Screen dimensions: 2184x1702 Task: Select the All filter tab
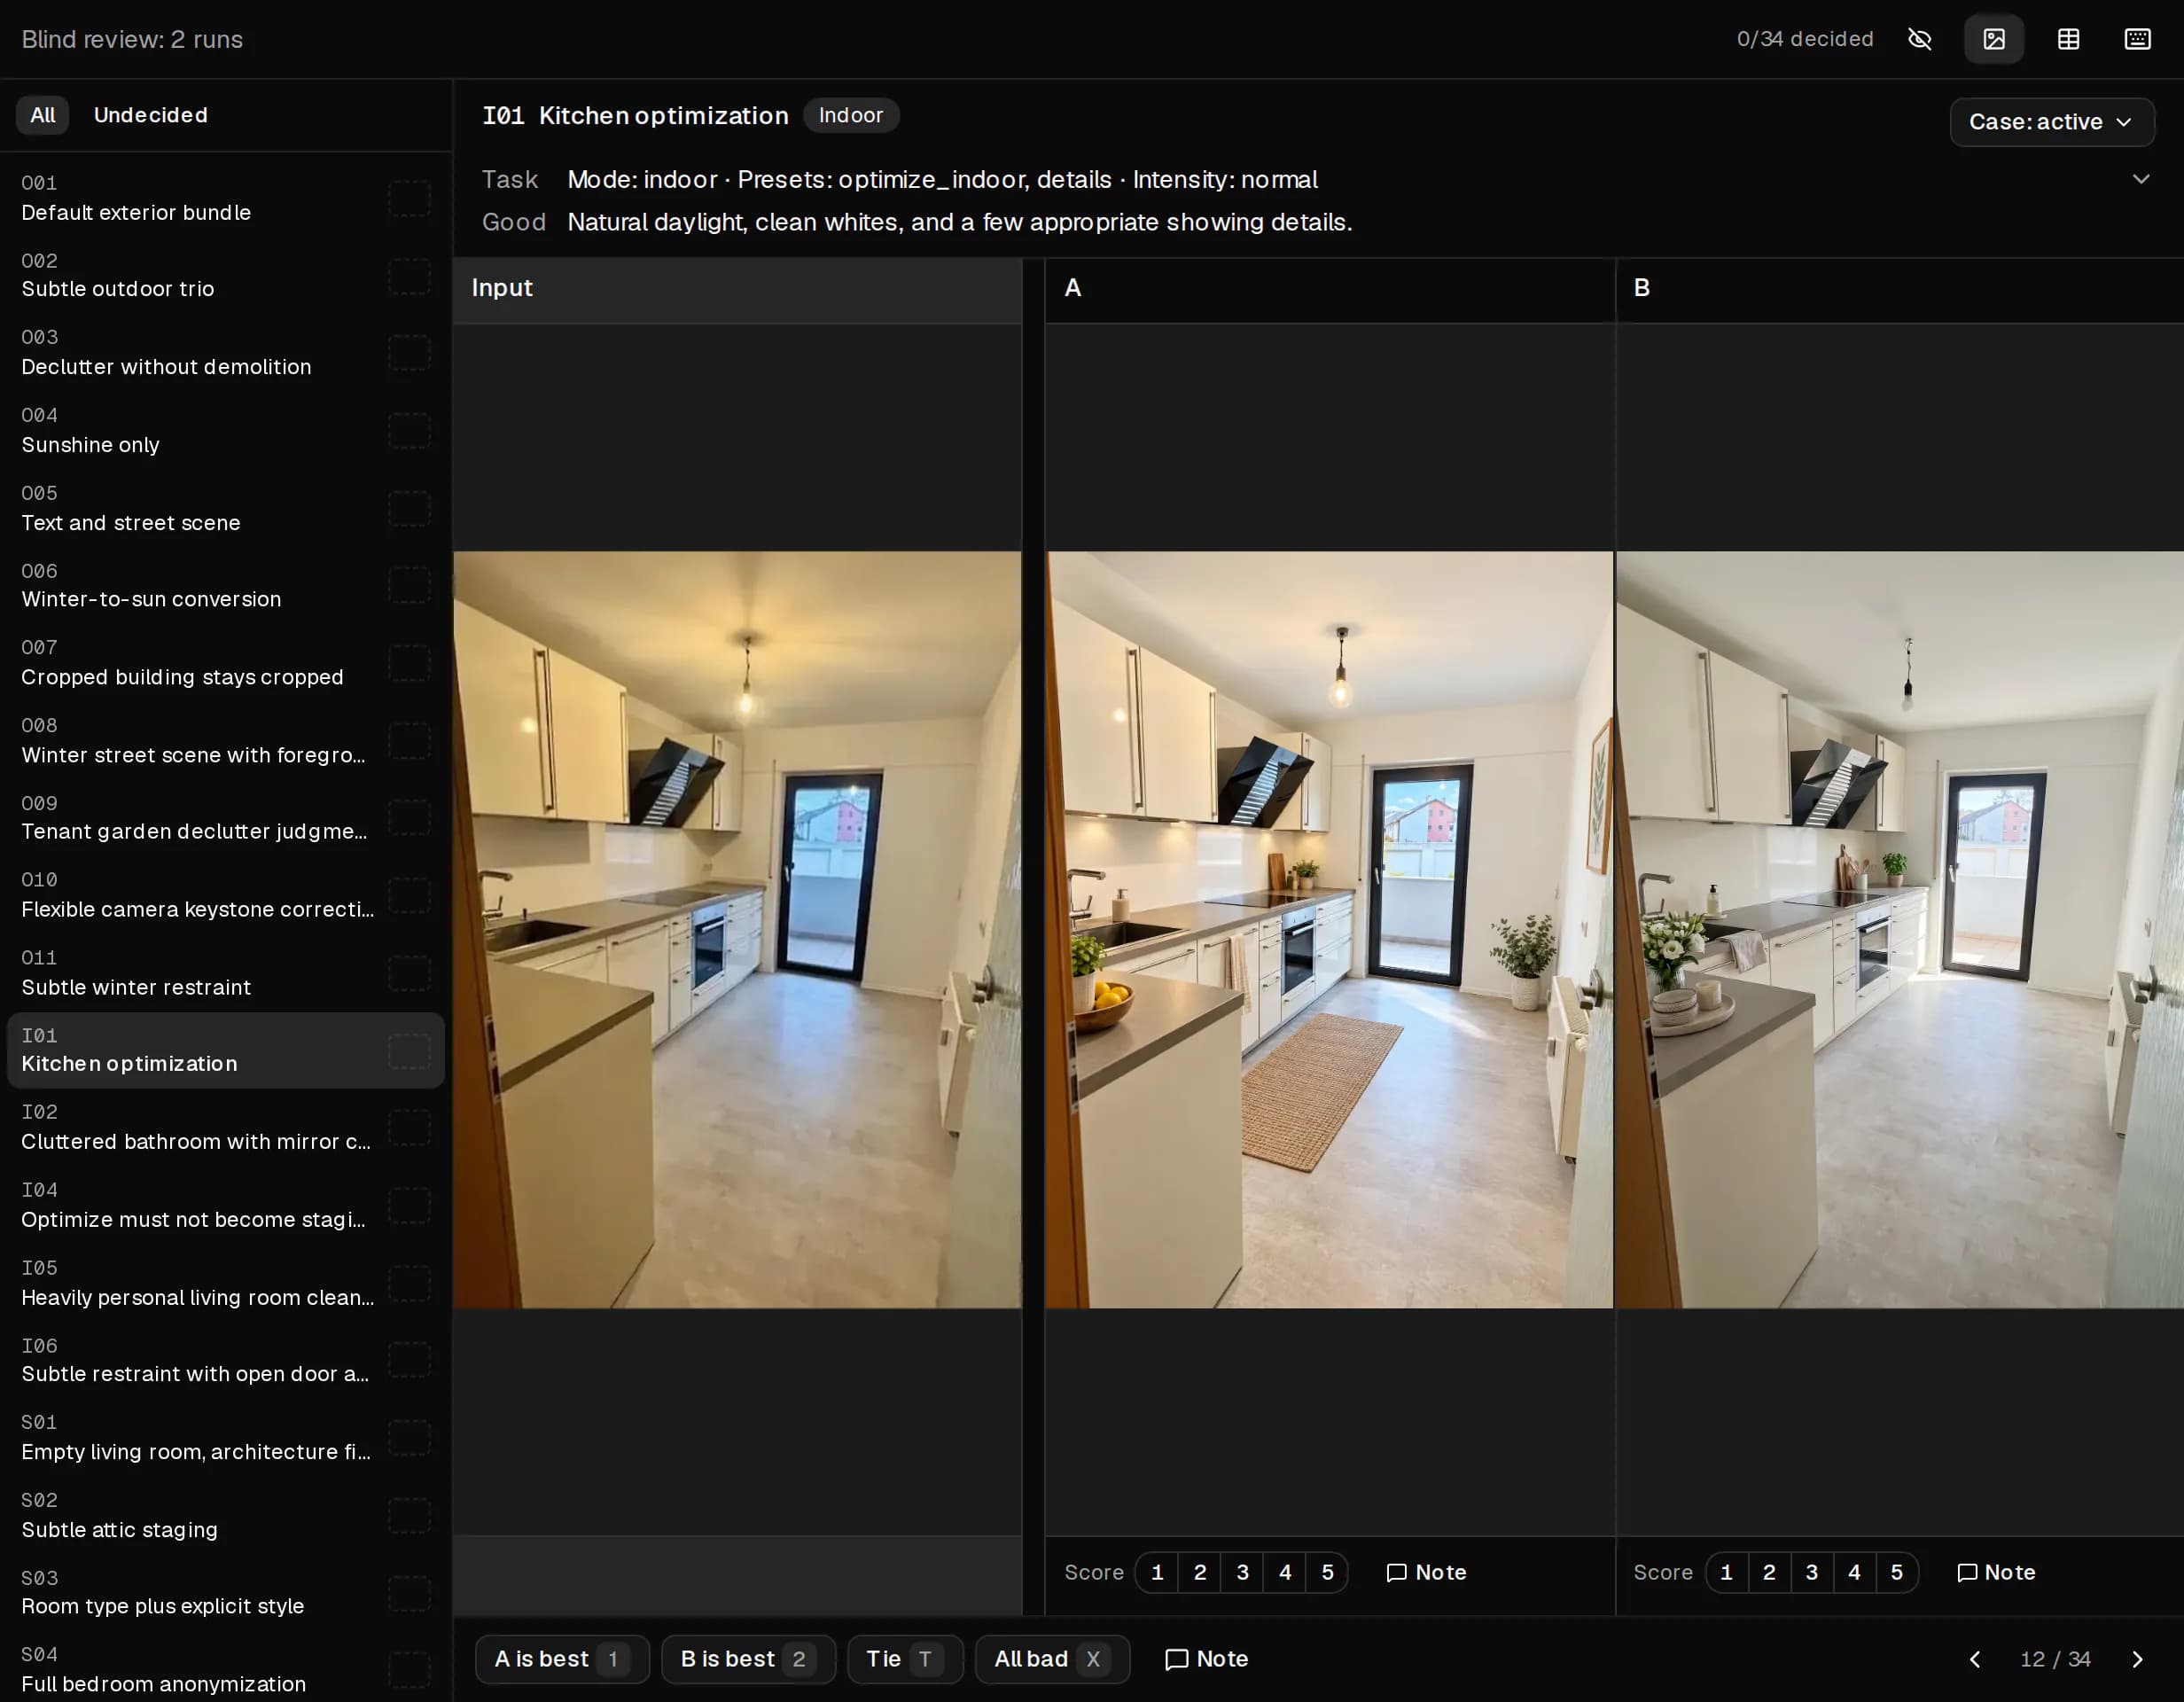(x=43, y=115)
